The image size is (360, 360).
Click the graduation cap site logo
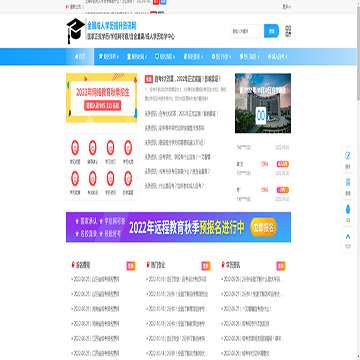click(x=75, y=31)
